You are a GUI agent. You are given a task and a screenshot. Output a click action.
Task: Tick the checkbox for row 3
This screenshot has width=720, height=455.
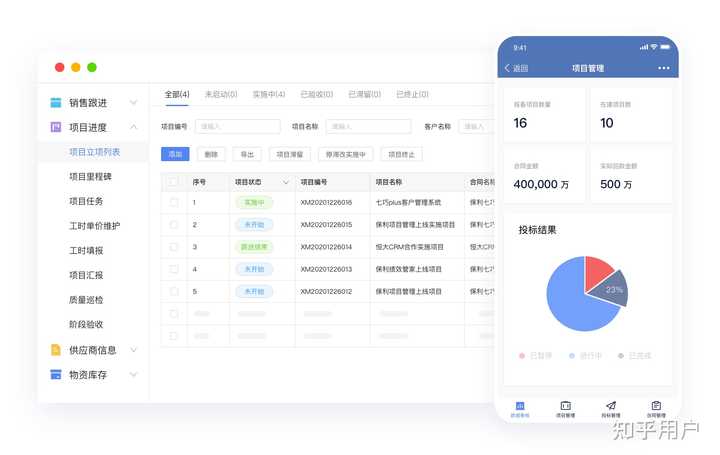coord(174,247)
